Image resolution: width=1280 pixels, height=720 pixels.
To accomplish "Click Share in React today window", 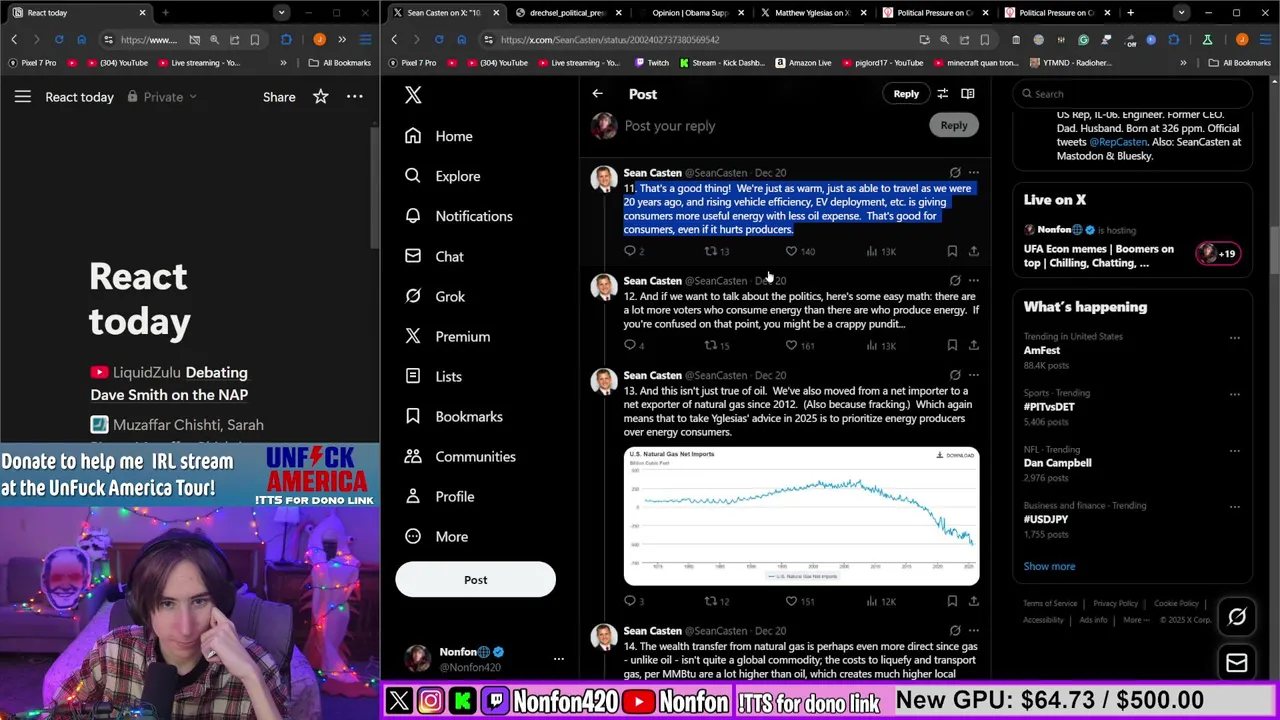I will pos(279,97).
